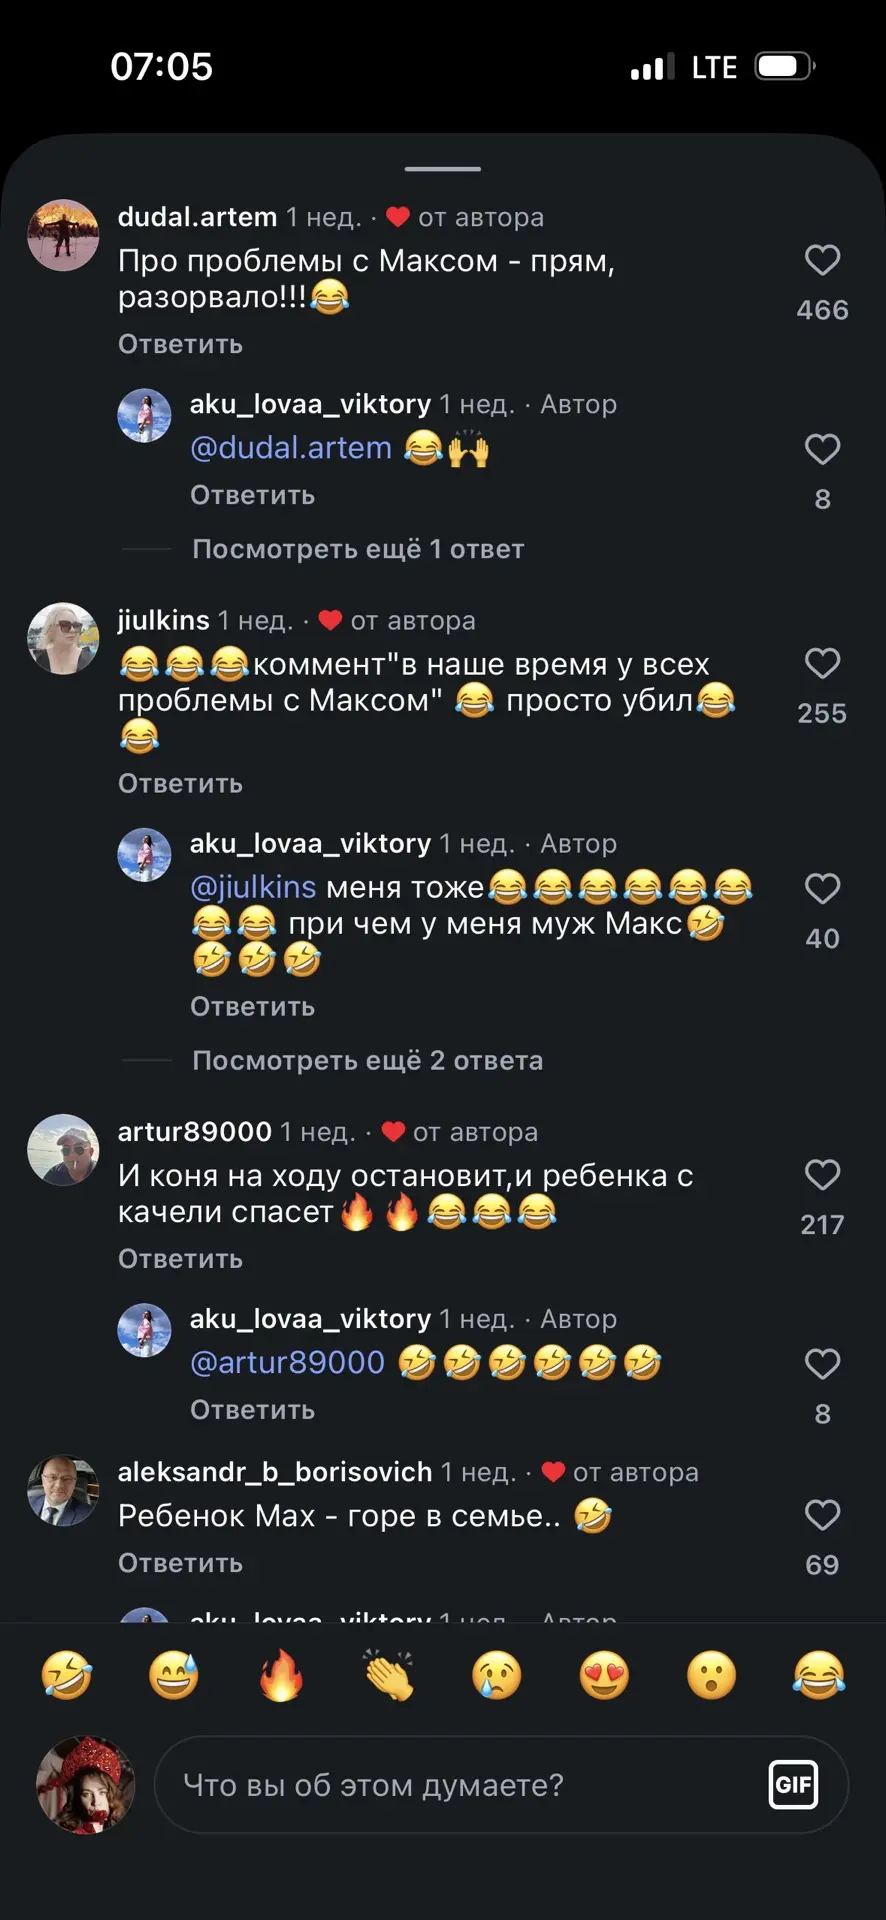The height and width of the screenshot is (1920, 886).
Task: Like aleksandr_b_borisovich's comment with 69 likes
Action: click(x=822, y=1514)
